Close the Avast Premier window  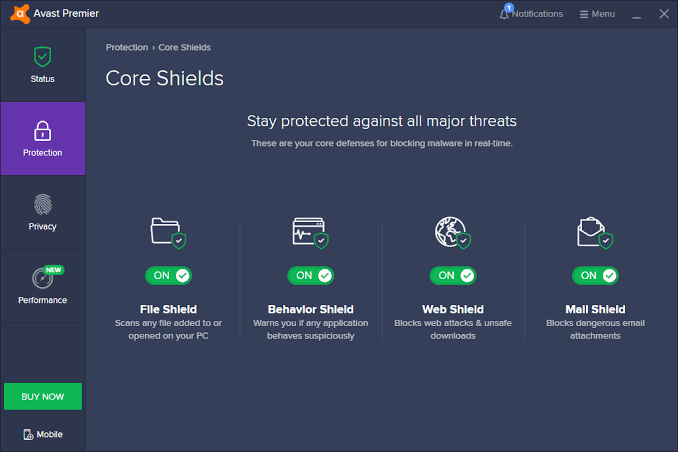tap(664, 14)
